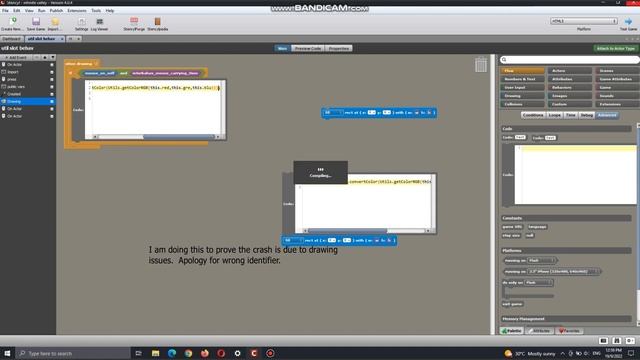Viewport: 640px width, 360px height.
Task: Switch to the Preview Code tab
Action: point(308,49)
